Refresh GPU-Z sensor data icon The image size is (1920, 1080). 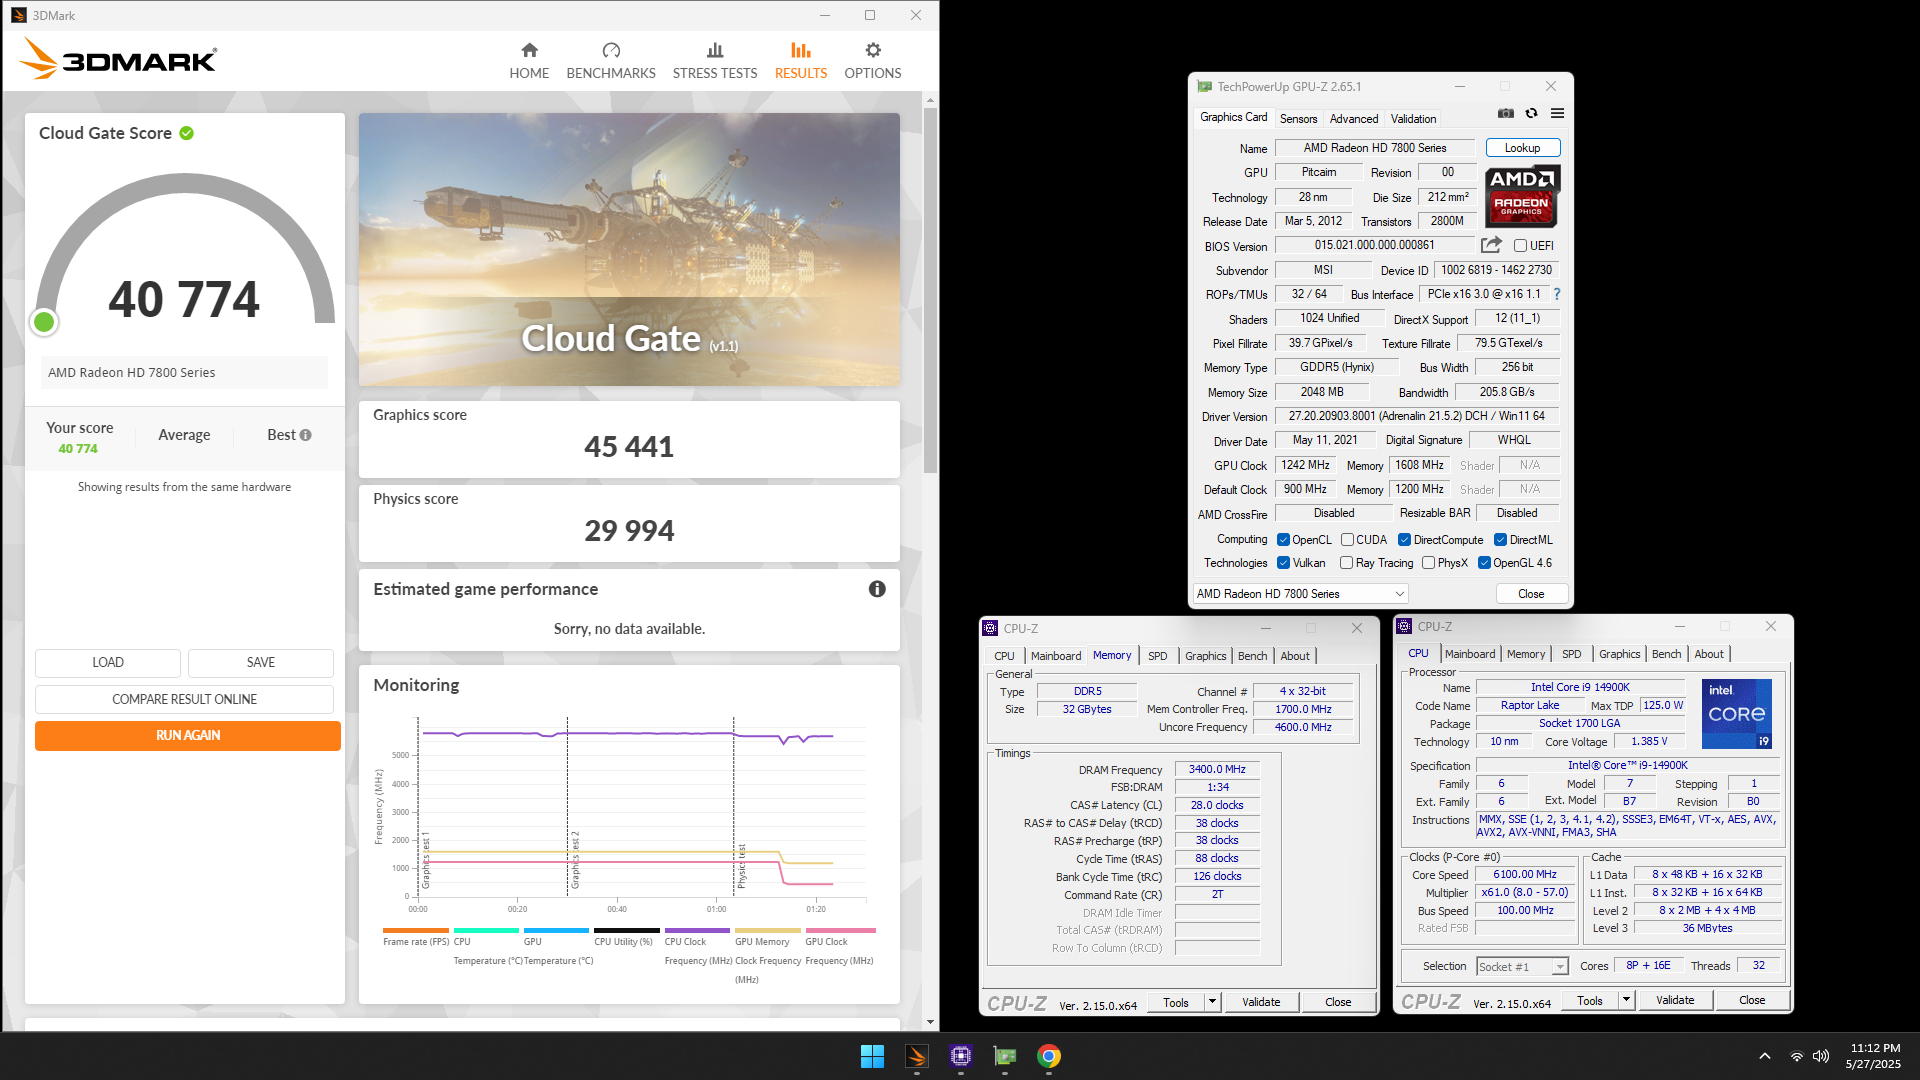1532,114
